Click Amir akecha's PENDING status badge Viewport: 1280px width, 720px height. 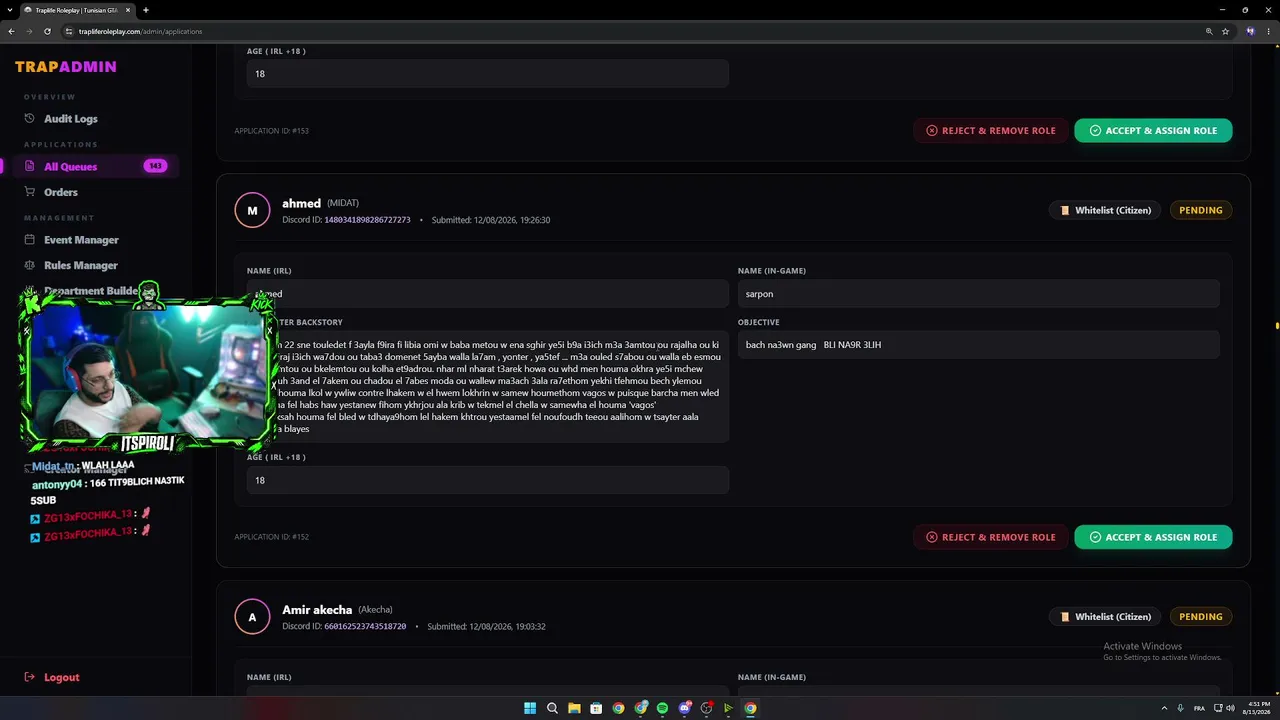1201,617
